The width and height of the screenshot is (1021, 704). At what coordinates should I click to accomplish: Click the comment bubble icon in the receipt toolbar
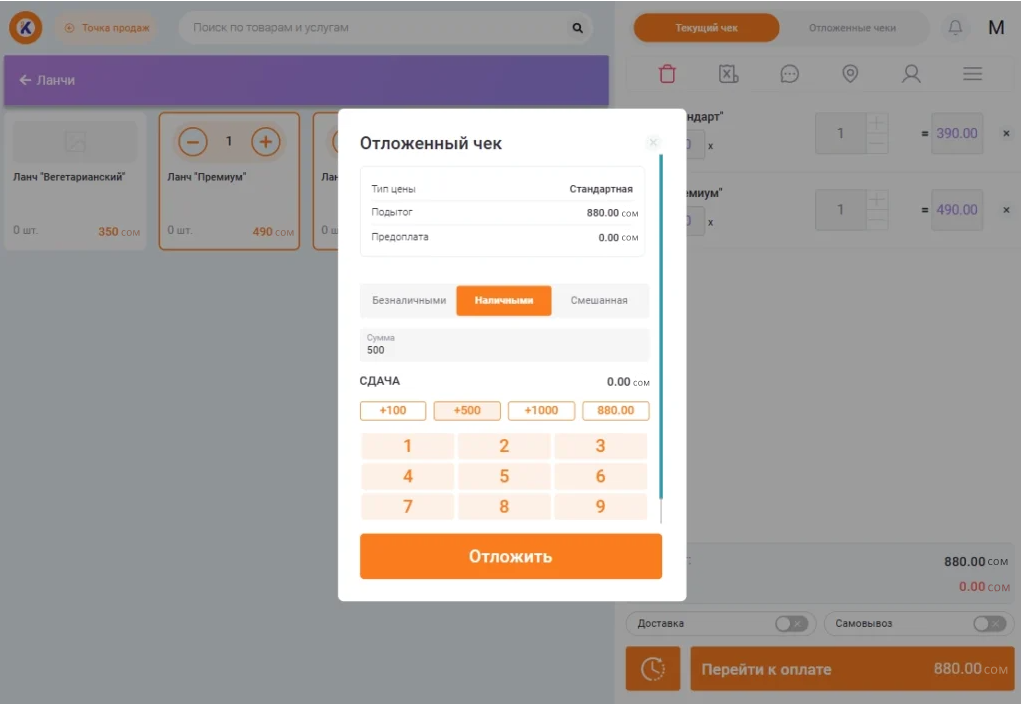coord(789,74)
